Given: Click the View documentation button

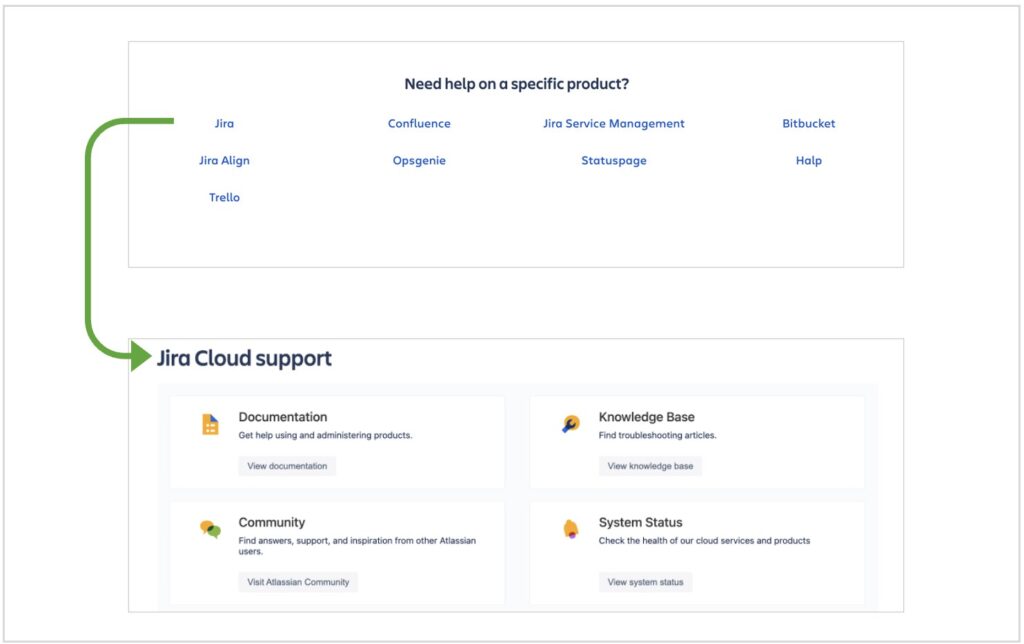Looking at the screenshot, I should [x=287, y=466].
